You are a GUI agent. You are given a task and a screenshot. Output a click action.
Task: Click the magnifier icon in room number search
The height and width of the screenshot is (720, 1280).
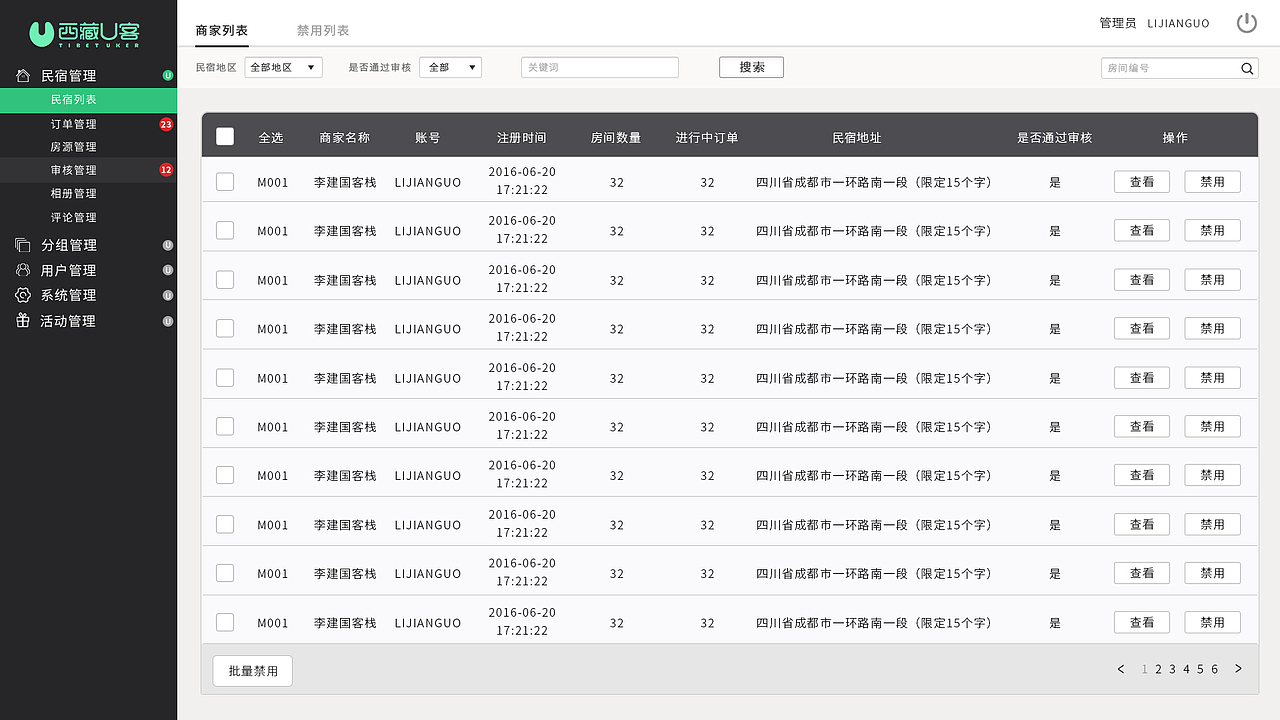(x=1246, y=68)
